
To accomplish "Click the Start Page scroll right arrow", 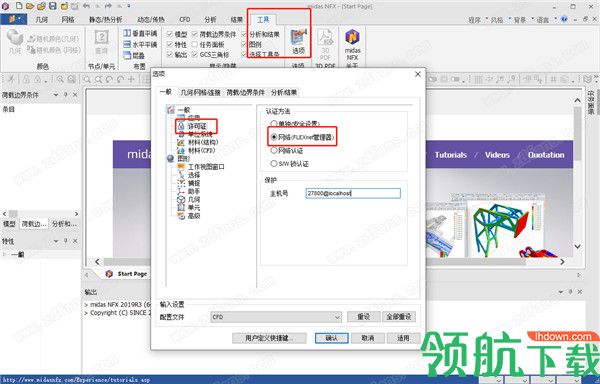I will point(562,262).
